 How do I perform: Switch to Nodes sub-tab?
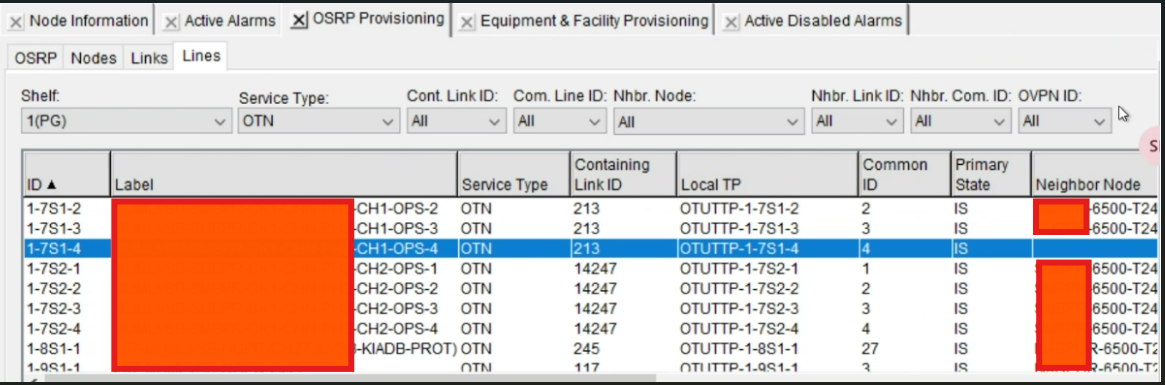94,58
